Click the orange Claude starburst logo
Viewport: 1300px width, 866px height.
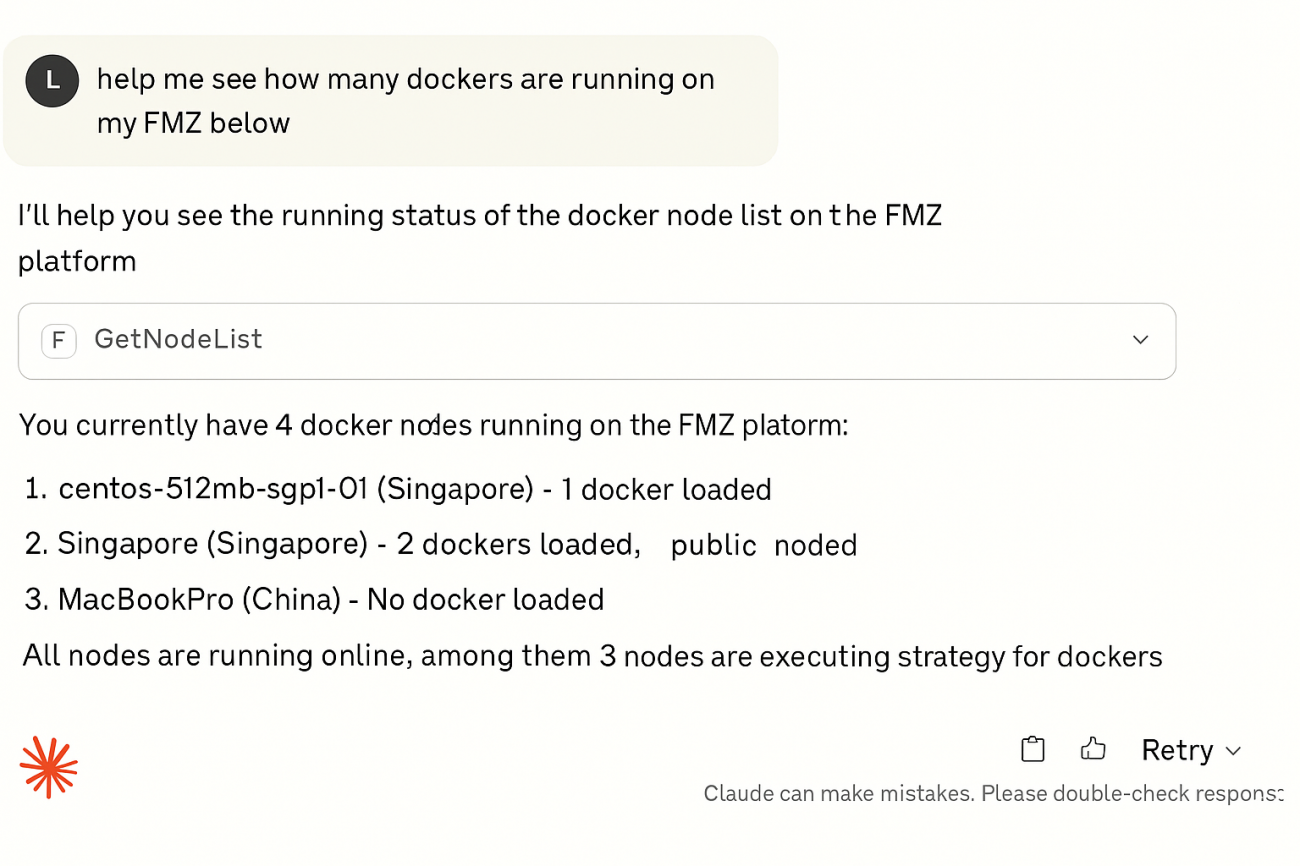[49, 767]
